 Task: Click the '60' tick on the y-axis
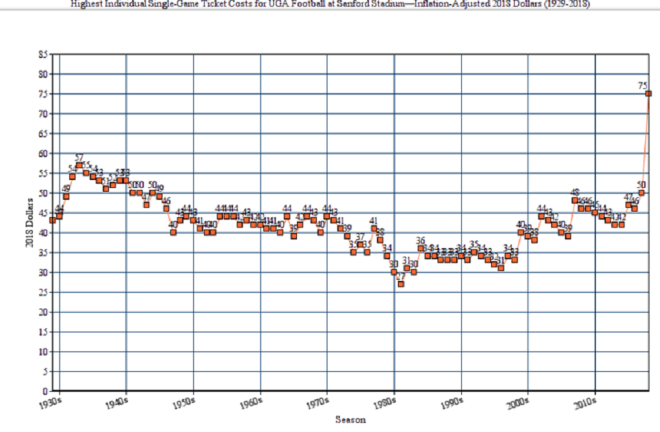pyautogui.click(x=43, y=153)
